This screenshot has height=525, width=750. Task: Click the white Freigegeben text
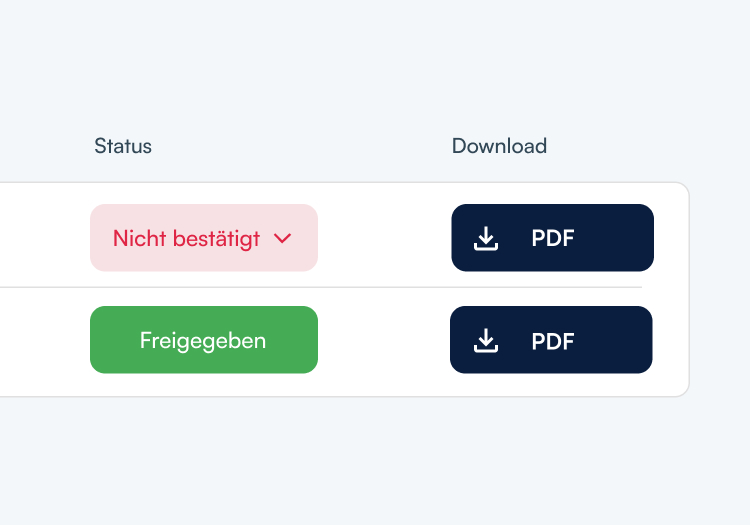[203, 340]
